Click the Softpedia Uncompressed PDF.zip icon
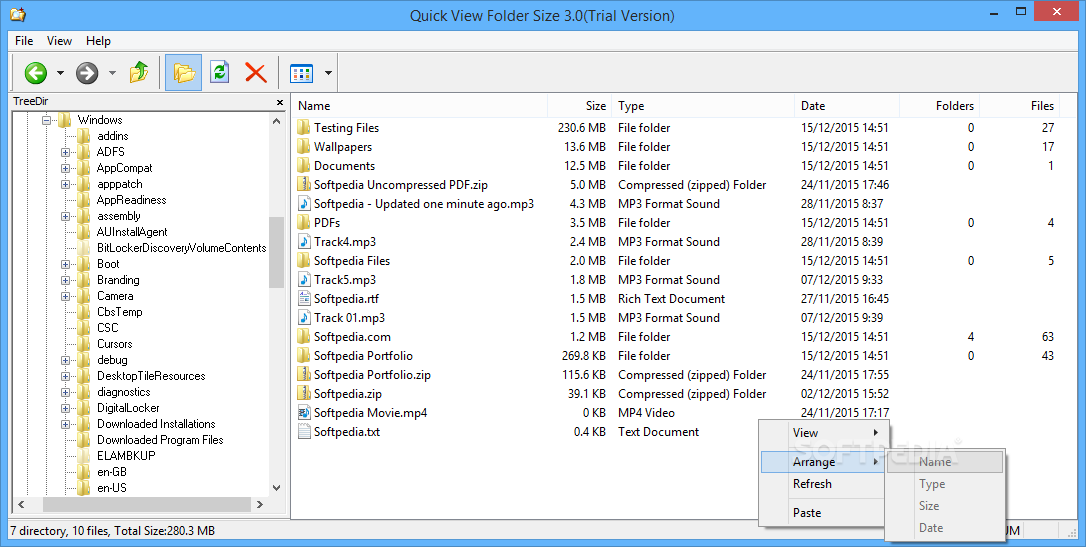 (x=303, y=185)
